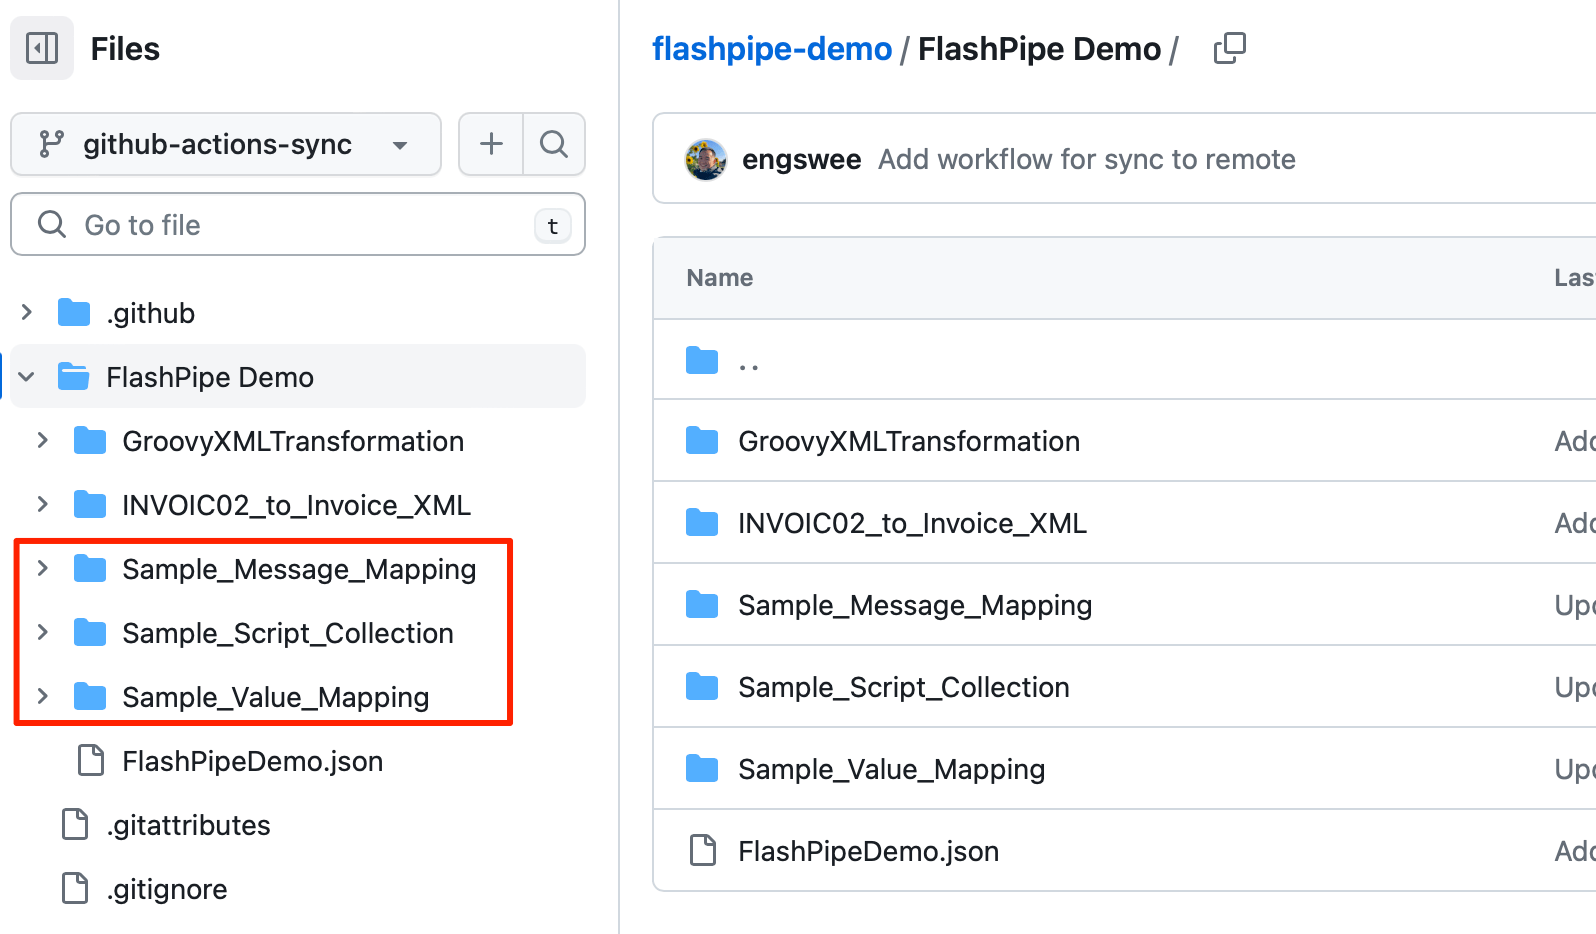Copy path using the copy icon
Viewport: 1596px width, 934px height.
pyautogui.click(x=1229, y=48)
